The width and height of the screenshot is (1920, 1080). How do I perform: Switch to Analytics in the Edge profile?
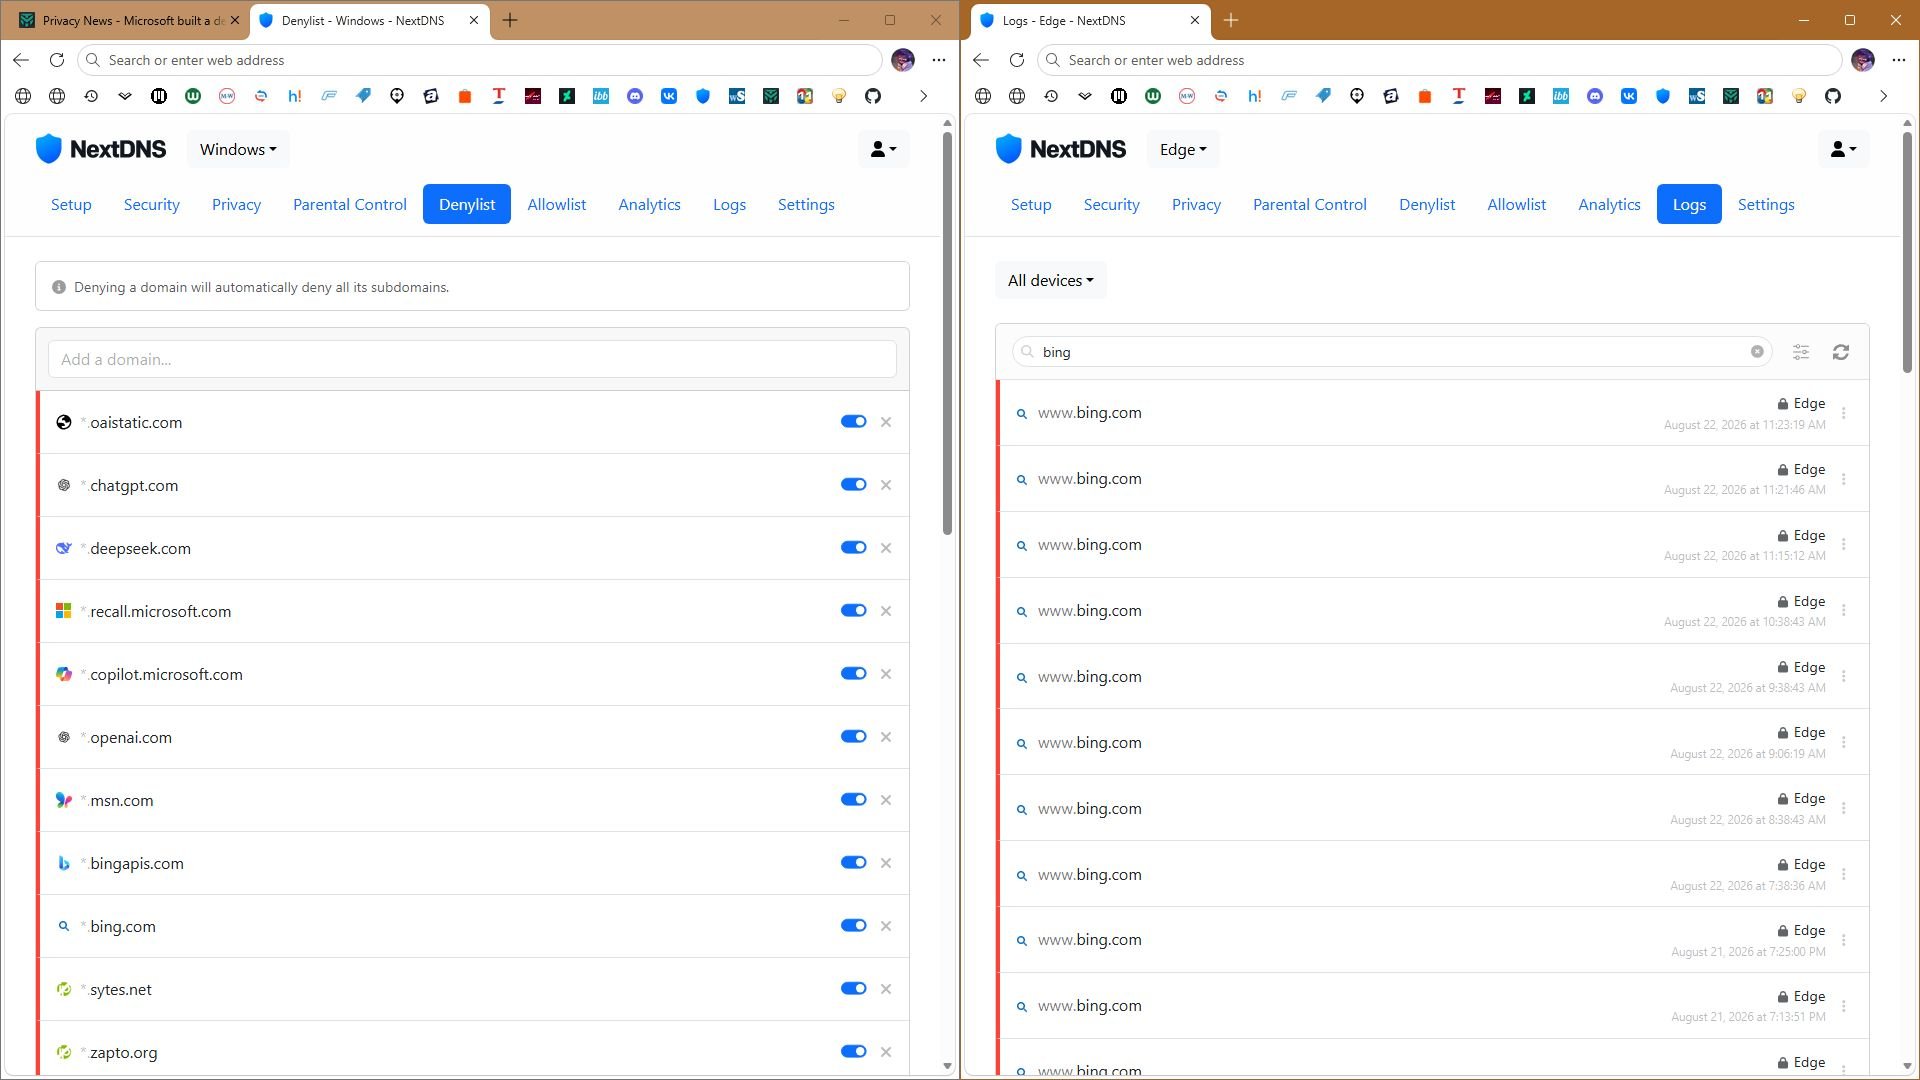1609,204
